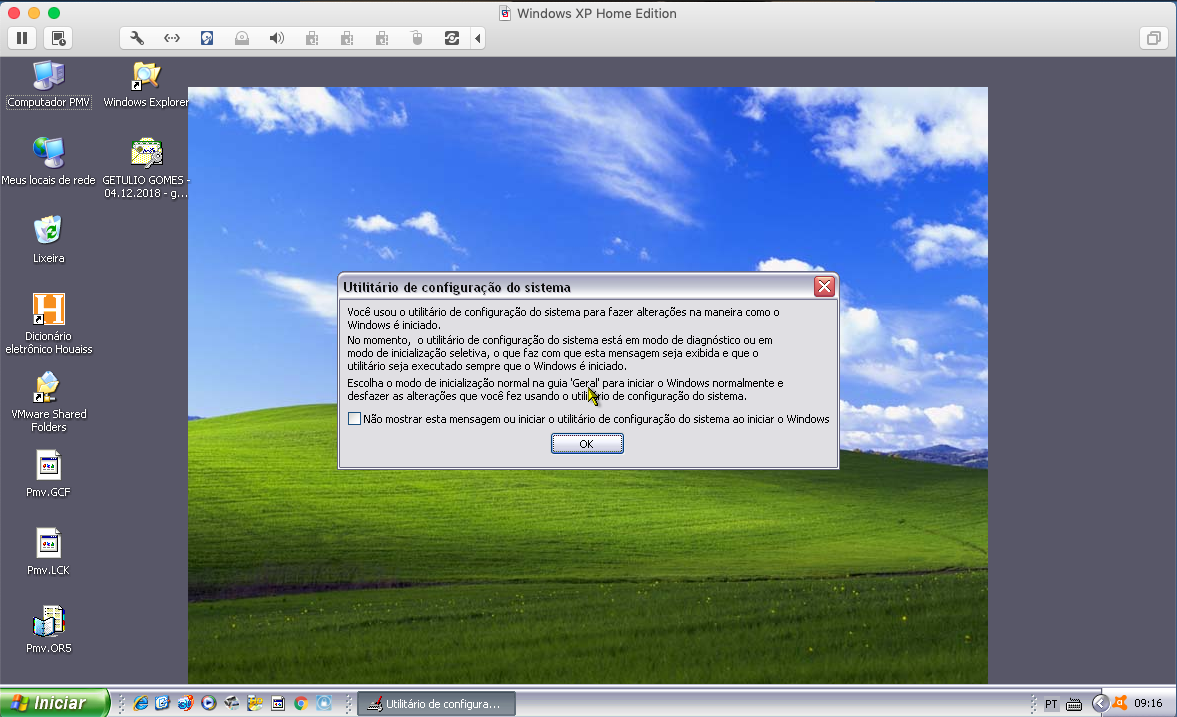This screenshot has height=717, width=1177.
Task: Launch Internet Explorer from quick launch
Action: [140, 703]
